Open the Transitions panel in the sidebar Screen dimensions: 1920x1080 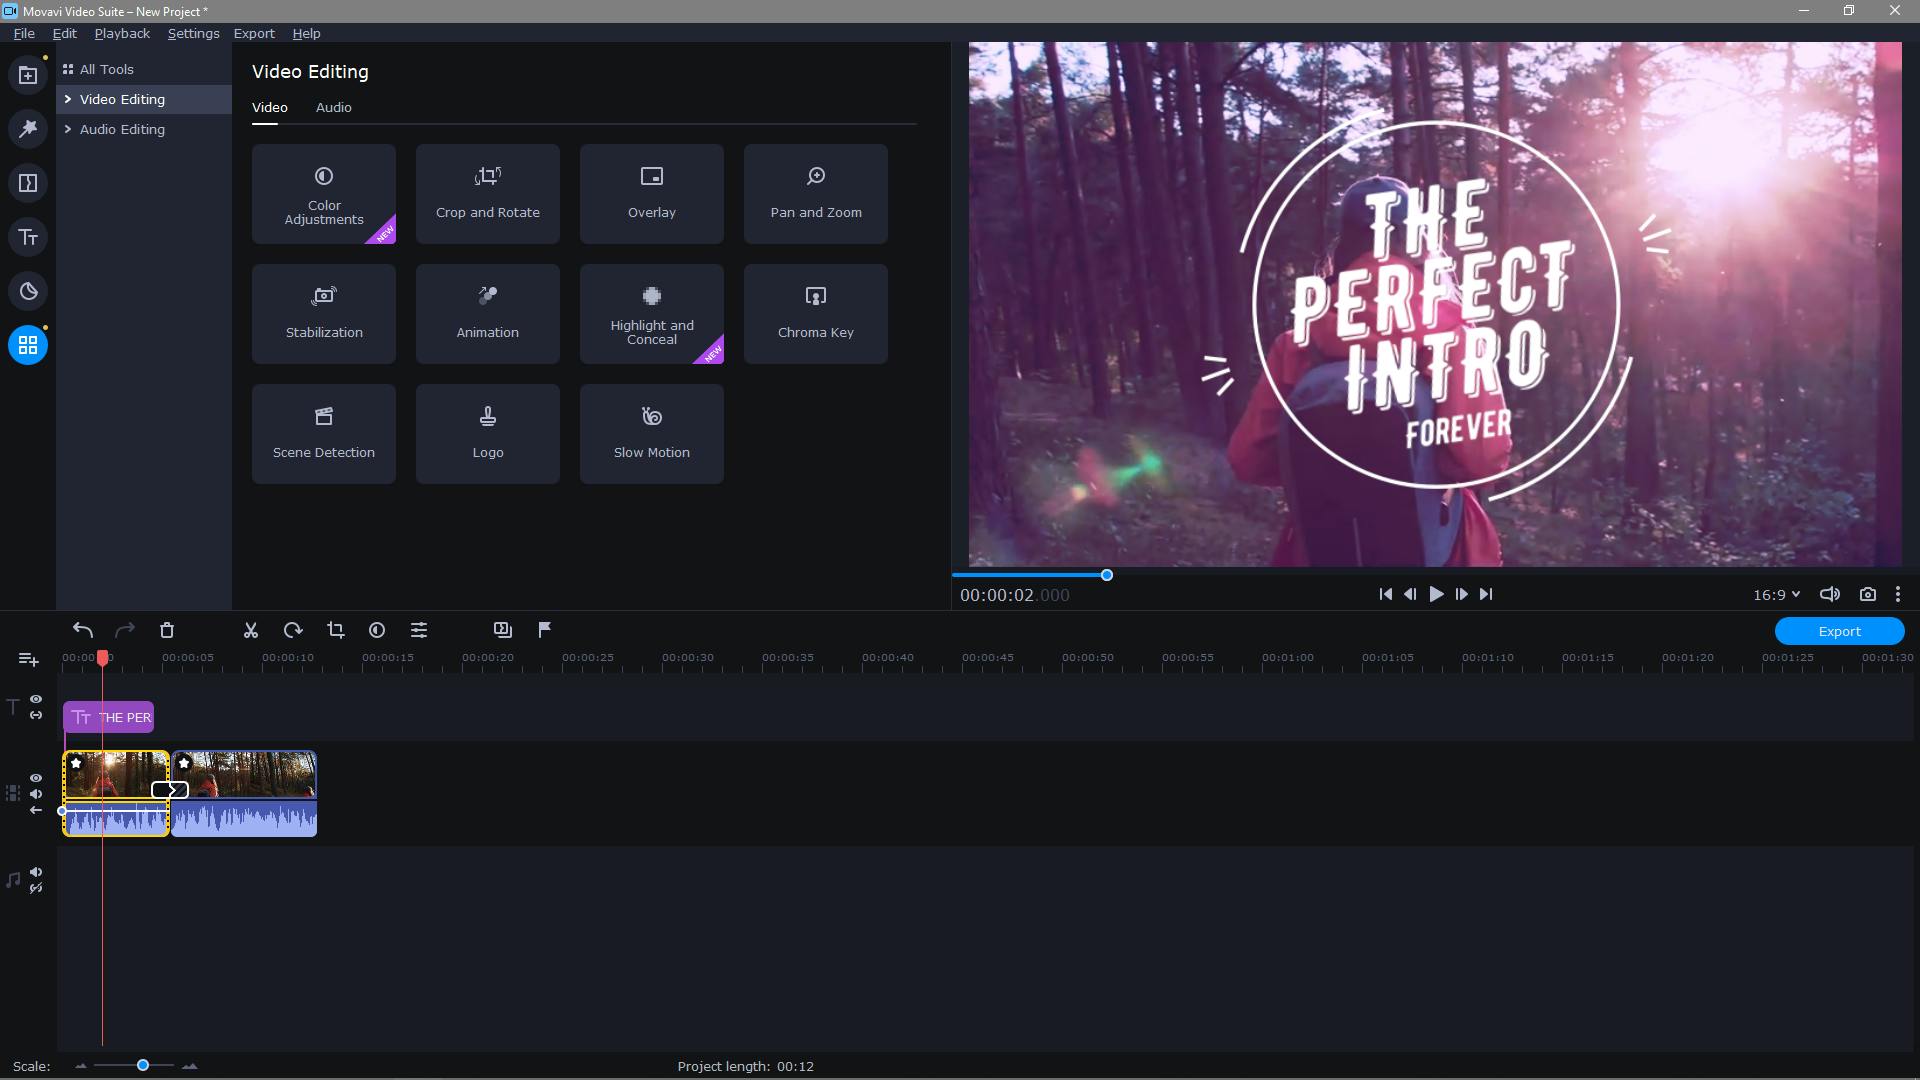coord(28,183)
